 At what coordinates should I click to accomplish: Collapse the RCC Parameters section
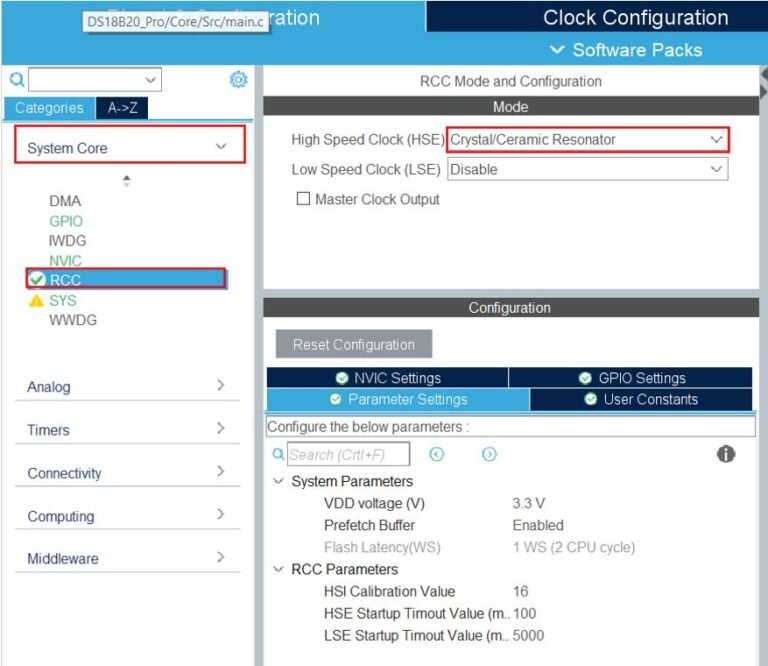point(278,569)
